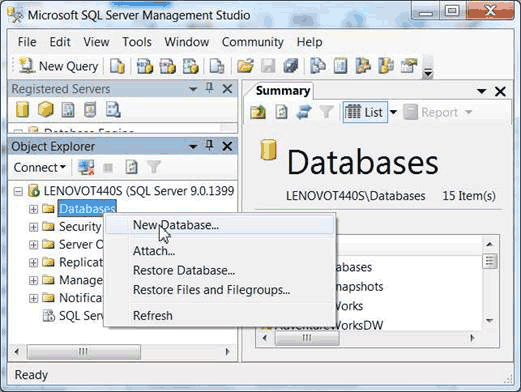This screenshot has width=521, height=392.
Task: Choose Restore Database from context menu
Action: (x=220, y=270)
